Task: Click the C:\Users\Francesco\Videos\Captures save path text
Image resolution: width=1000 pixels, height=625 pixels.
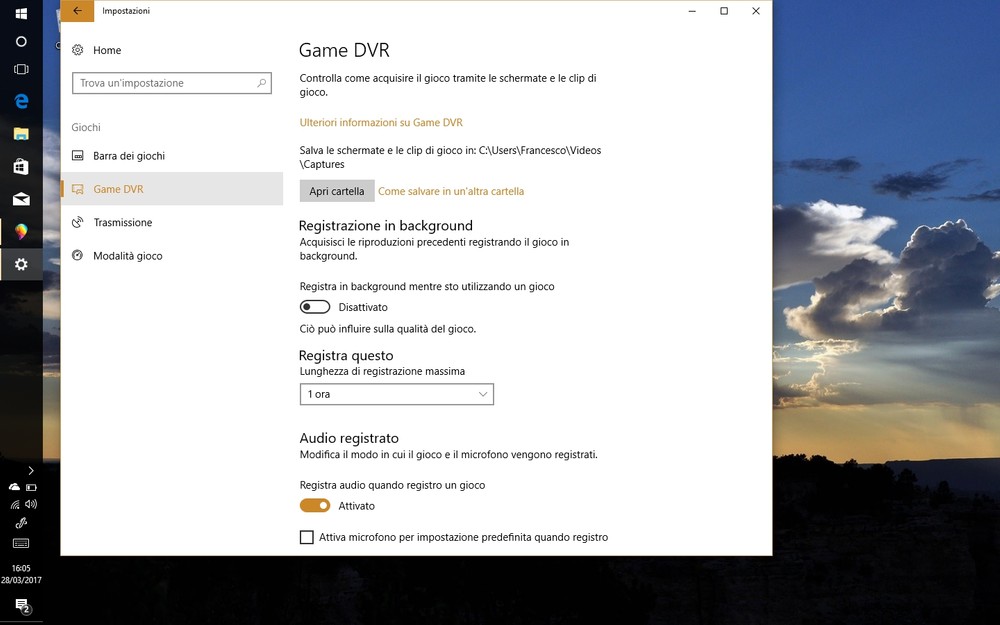Action: point(451,158)
